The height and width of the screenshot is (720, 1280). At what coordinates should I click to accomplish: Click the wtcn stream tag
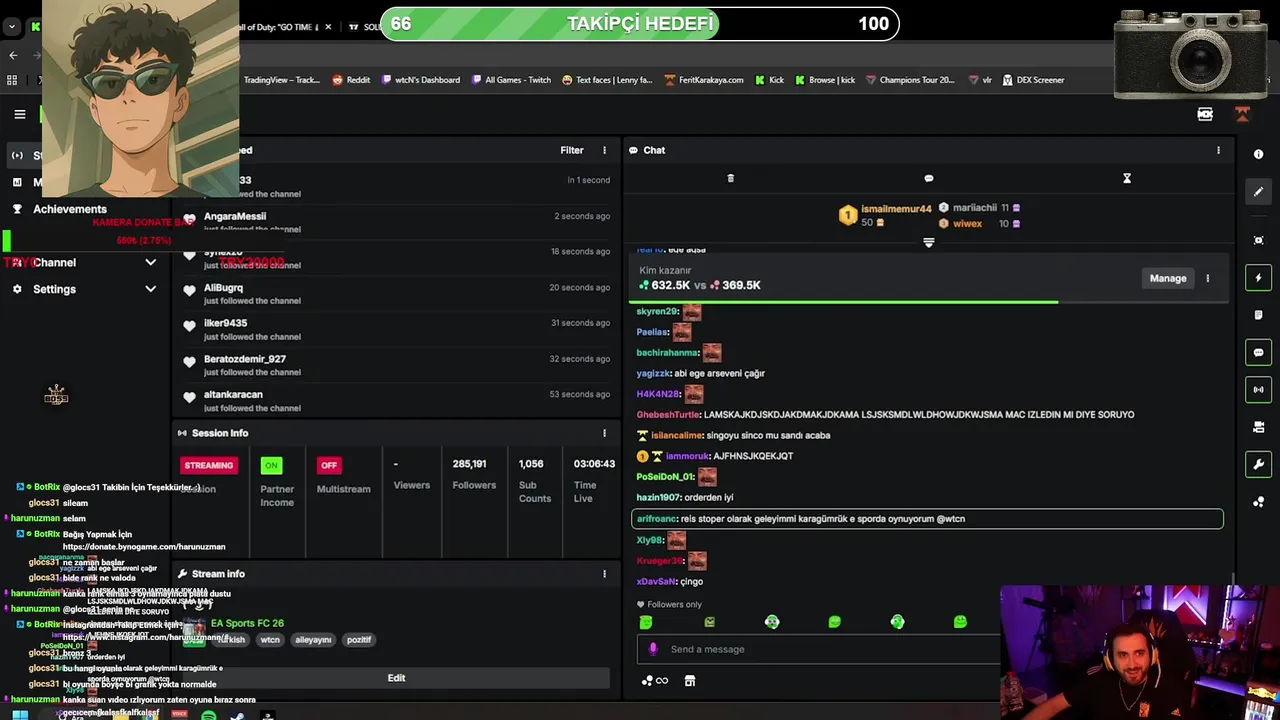tap(270, 640)
